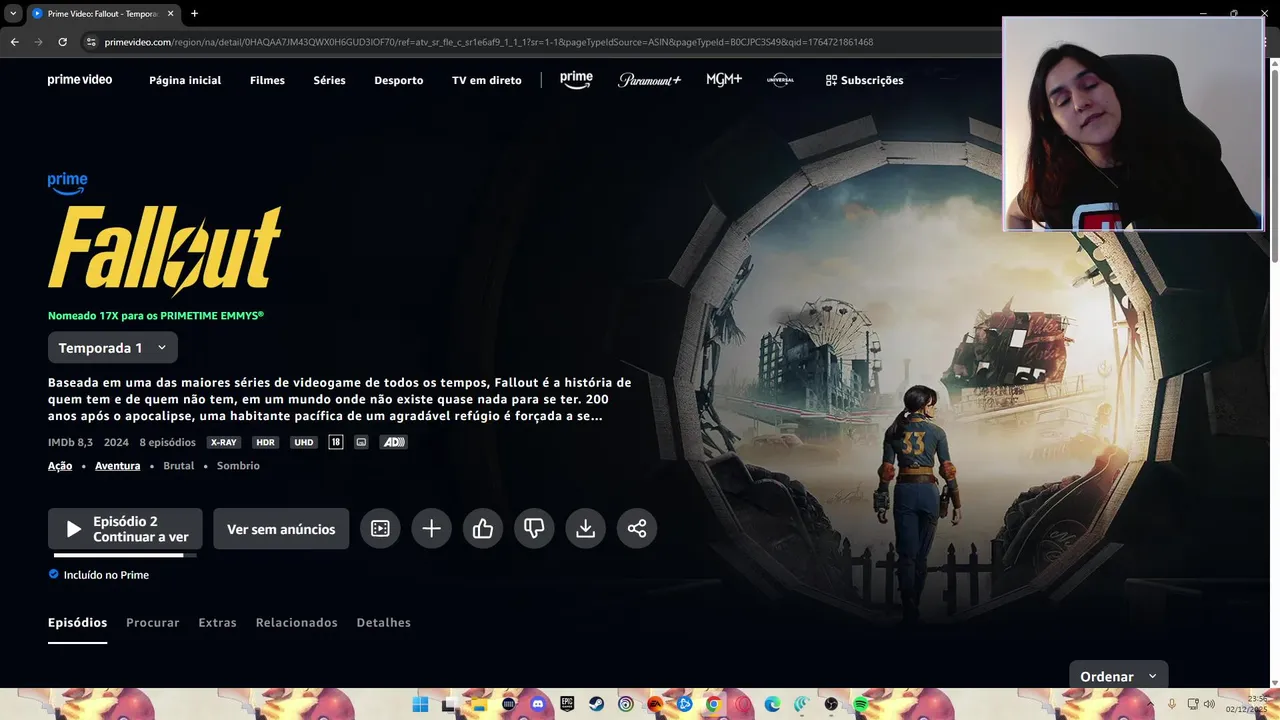Download Fallout with the download icon
1280x720 pixels.
tap(586, 529)
